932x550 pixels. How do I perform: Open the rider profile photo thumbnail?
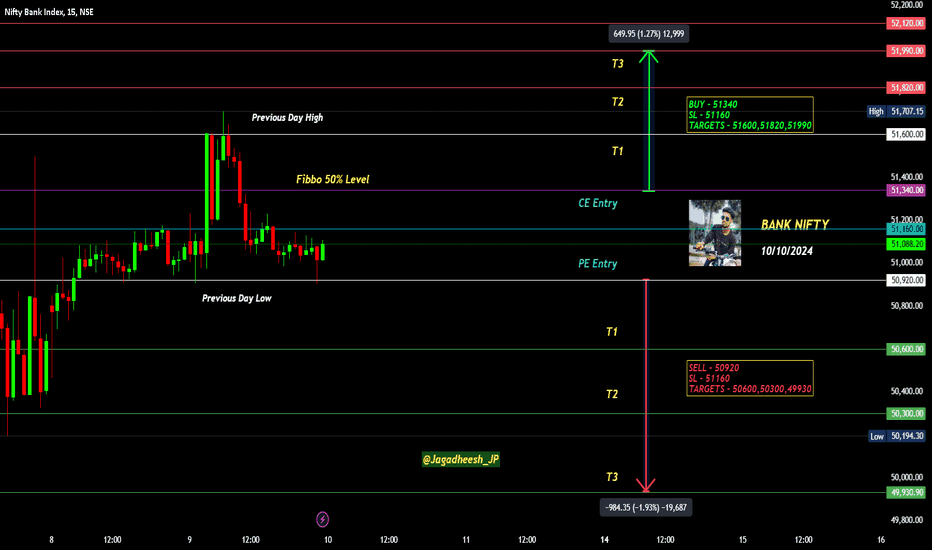(x=714, y=233)
